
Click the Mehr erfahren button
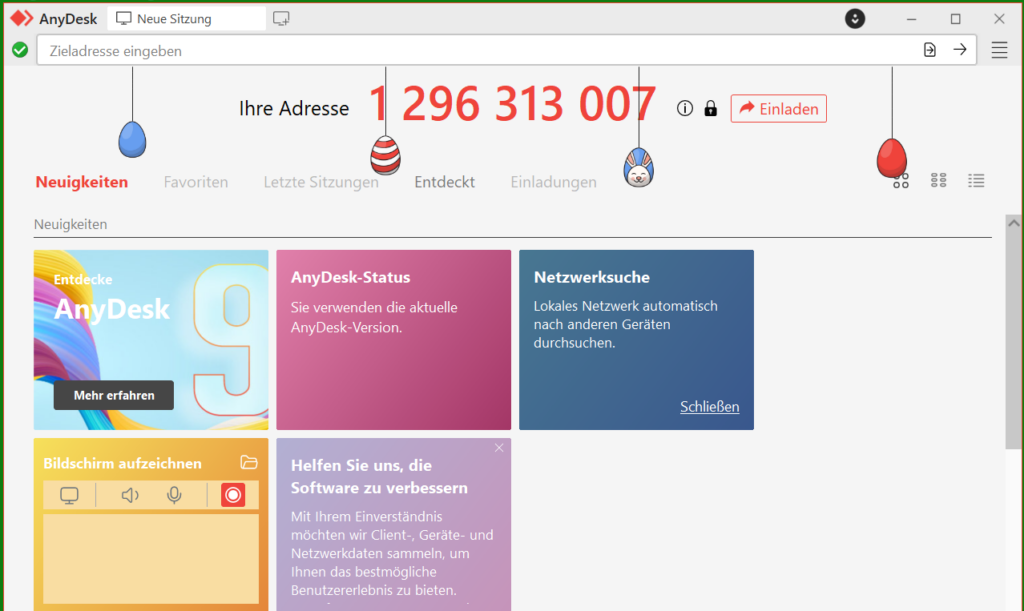point(114,395)
